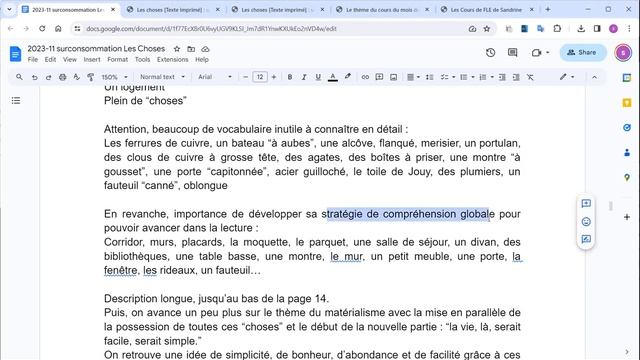Open the Arial font dropdown
640x360 pixels.
click(215, 77)
